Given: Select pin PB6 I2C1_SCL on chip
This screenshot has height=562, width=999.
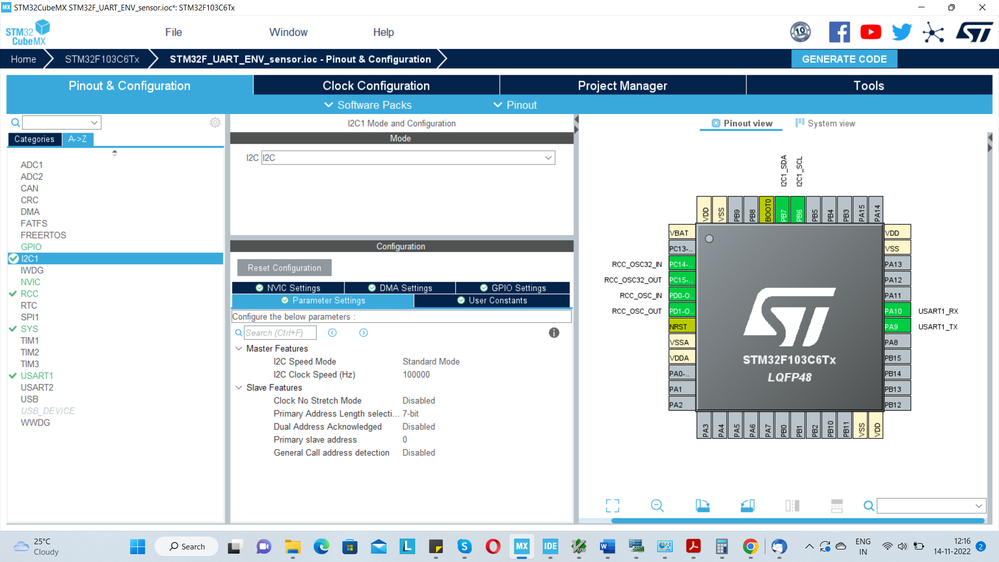Looking at the screenshot, I should [x=798, y=210].
